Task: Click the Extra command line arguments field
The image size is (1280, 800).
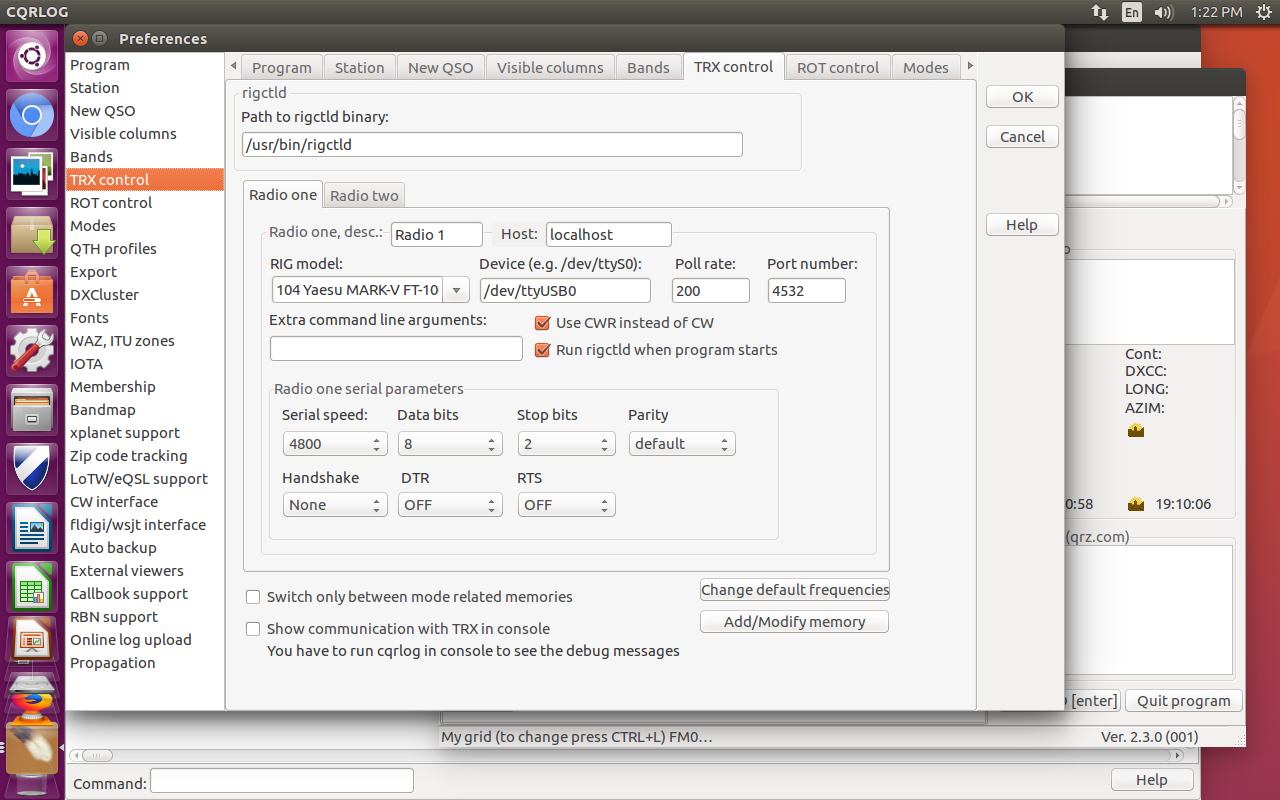Action: [396, 348]
